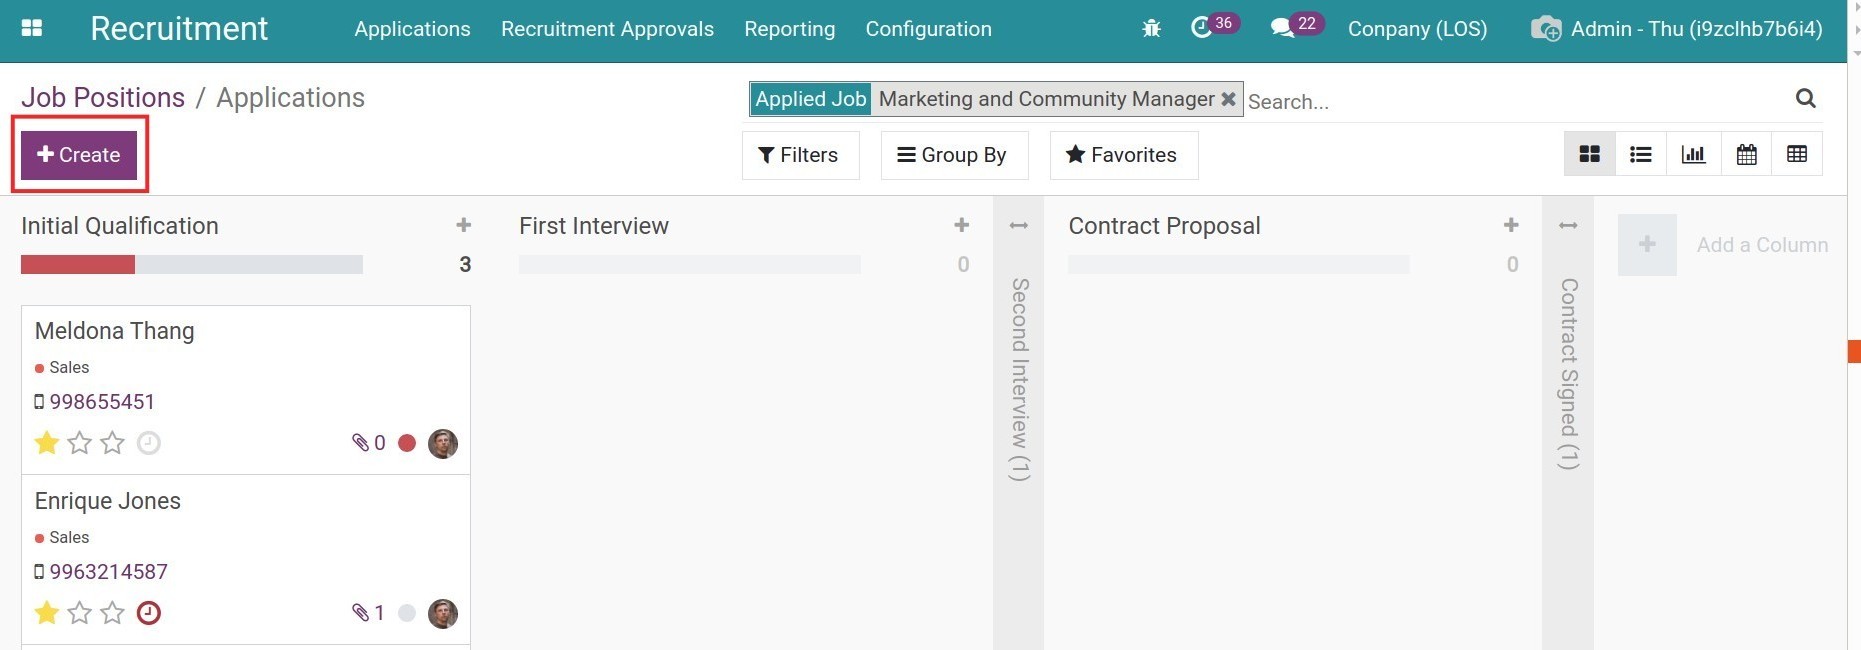The height and width of the screenshot is (650, 1861).
Task: Switch to the pivot view
Action: point(1797,153)
